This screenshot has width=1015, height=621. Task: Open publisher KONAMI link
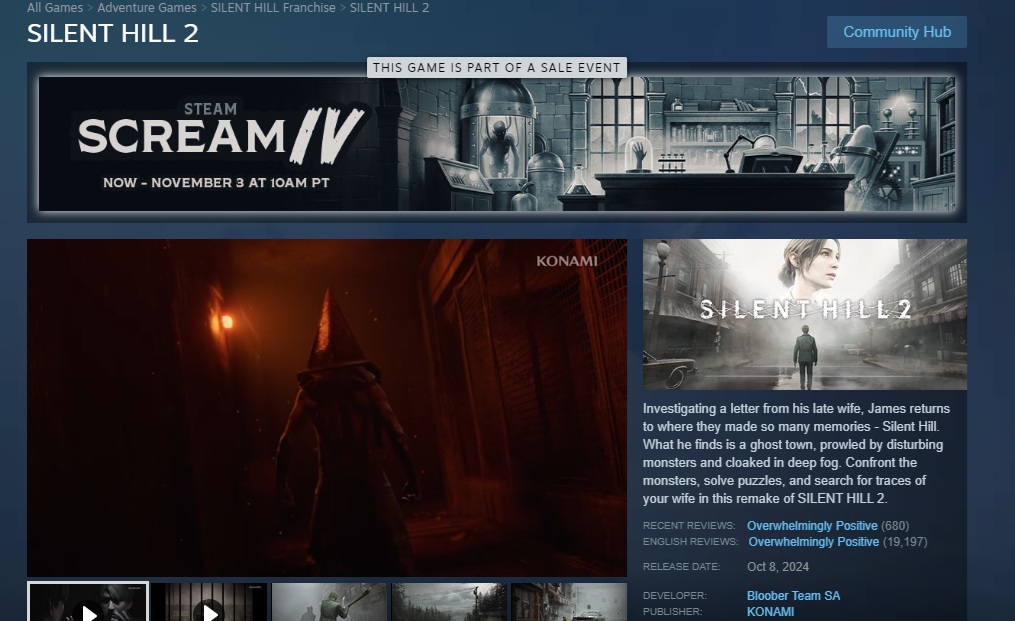pyautogui.click(x=770, y=612)
